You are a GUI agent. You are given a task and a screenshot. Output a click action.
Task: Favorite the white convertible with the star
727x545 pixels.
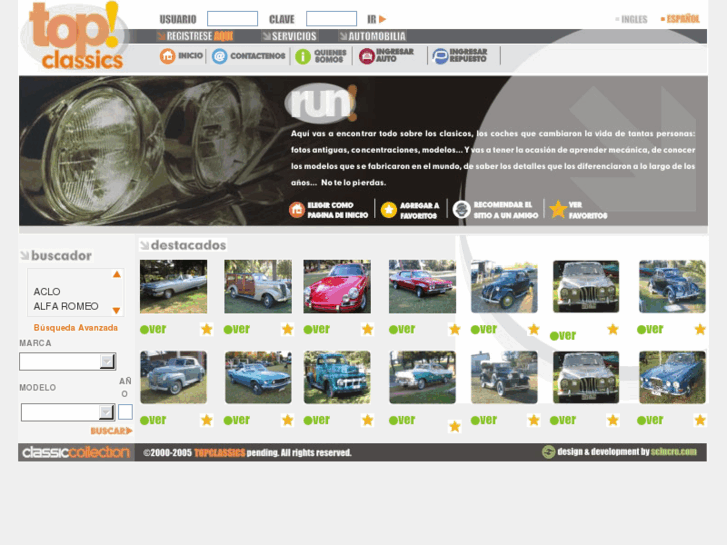(x=206, y=329)
